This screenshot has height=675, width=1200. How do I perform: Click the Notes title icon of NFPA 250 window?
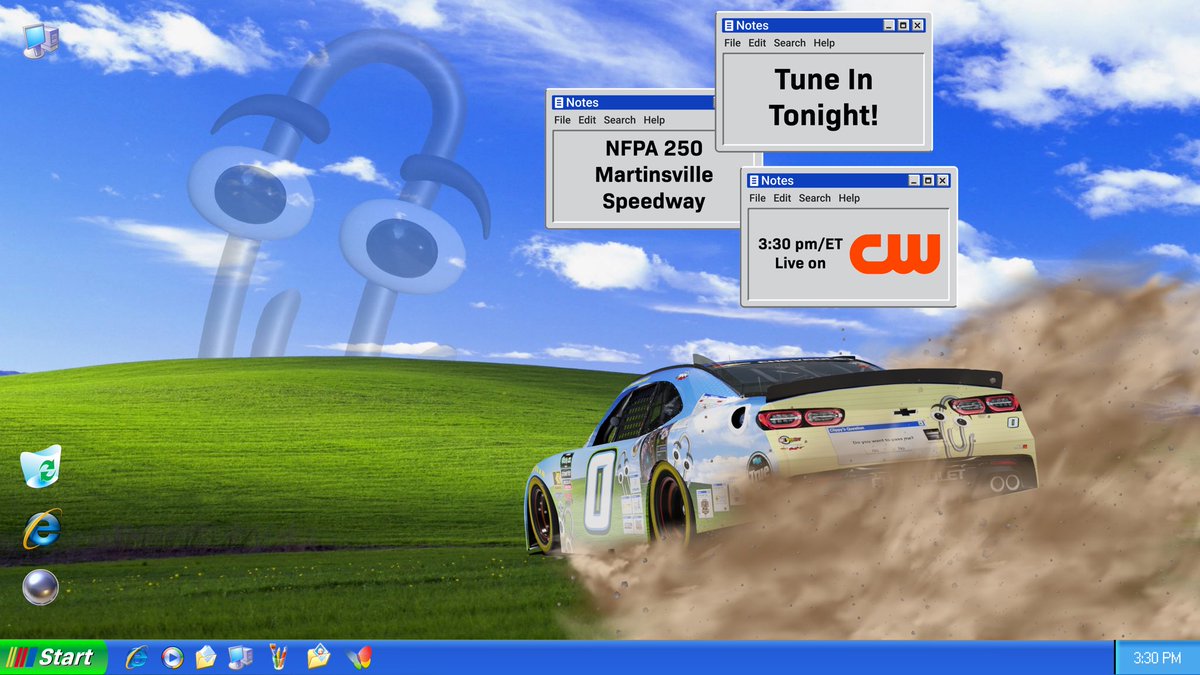tap(558, 102)
